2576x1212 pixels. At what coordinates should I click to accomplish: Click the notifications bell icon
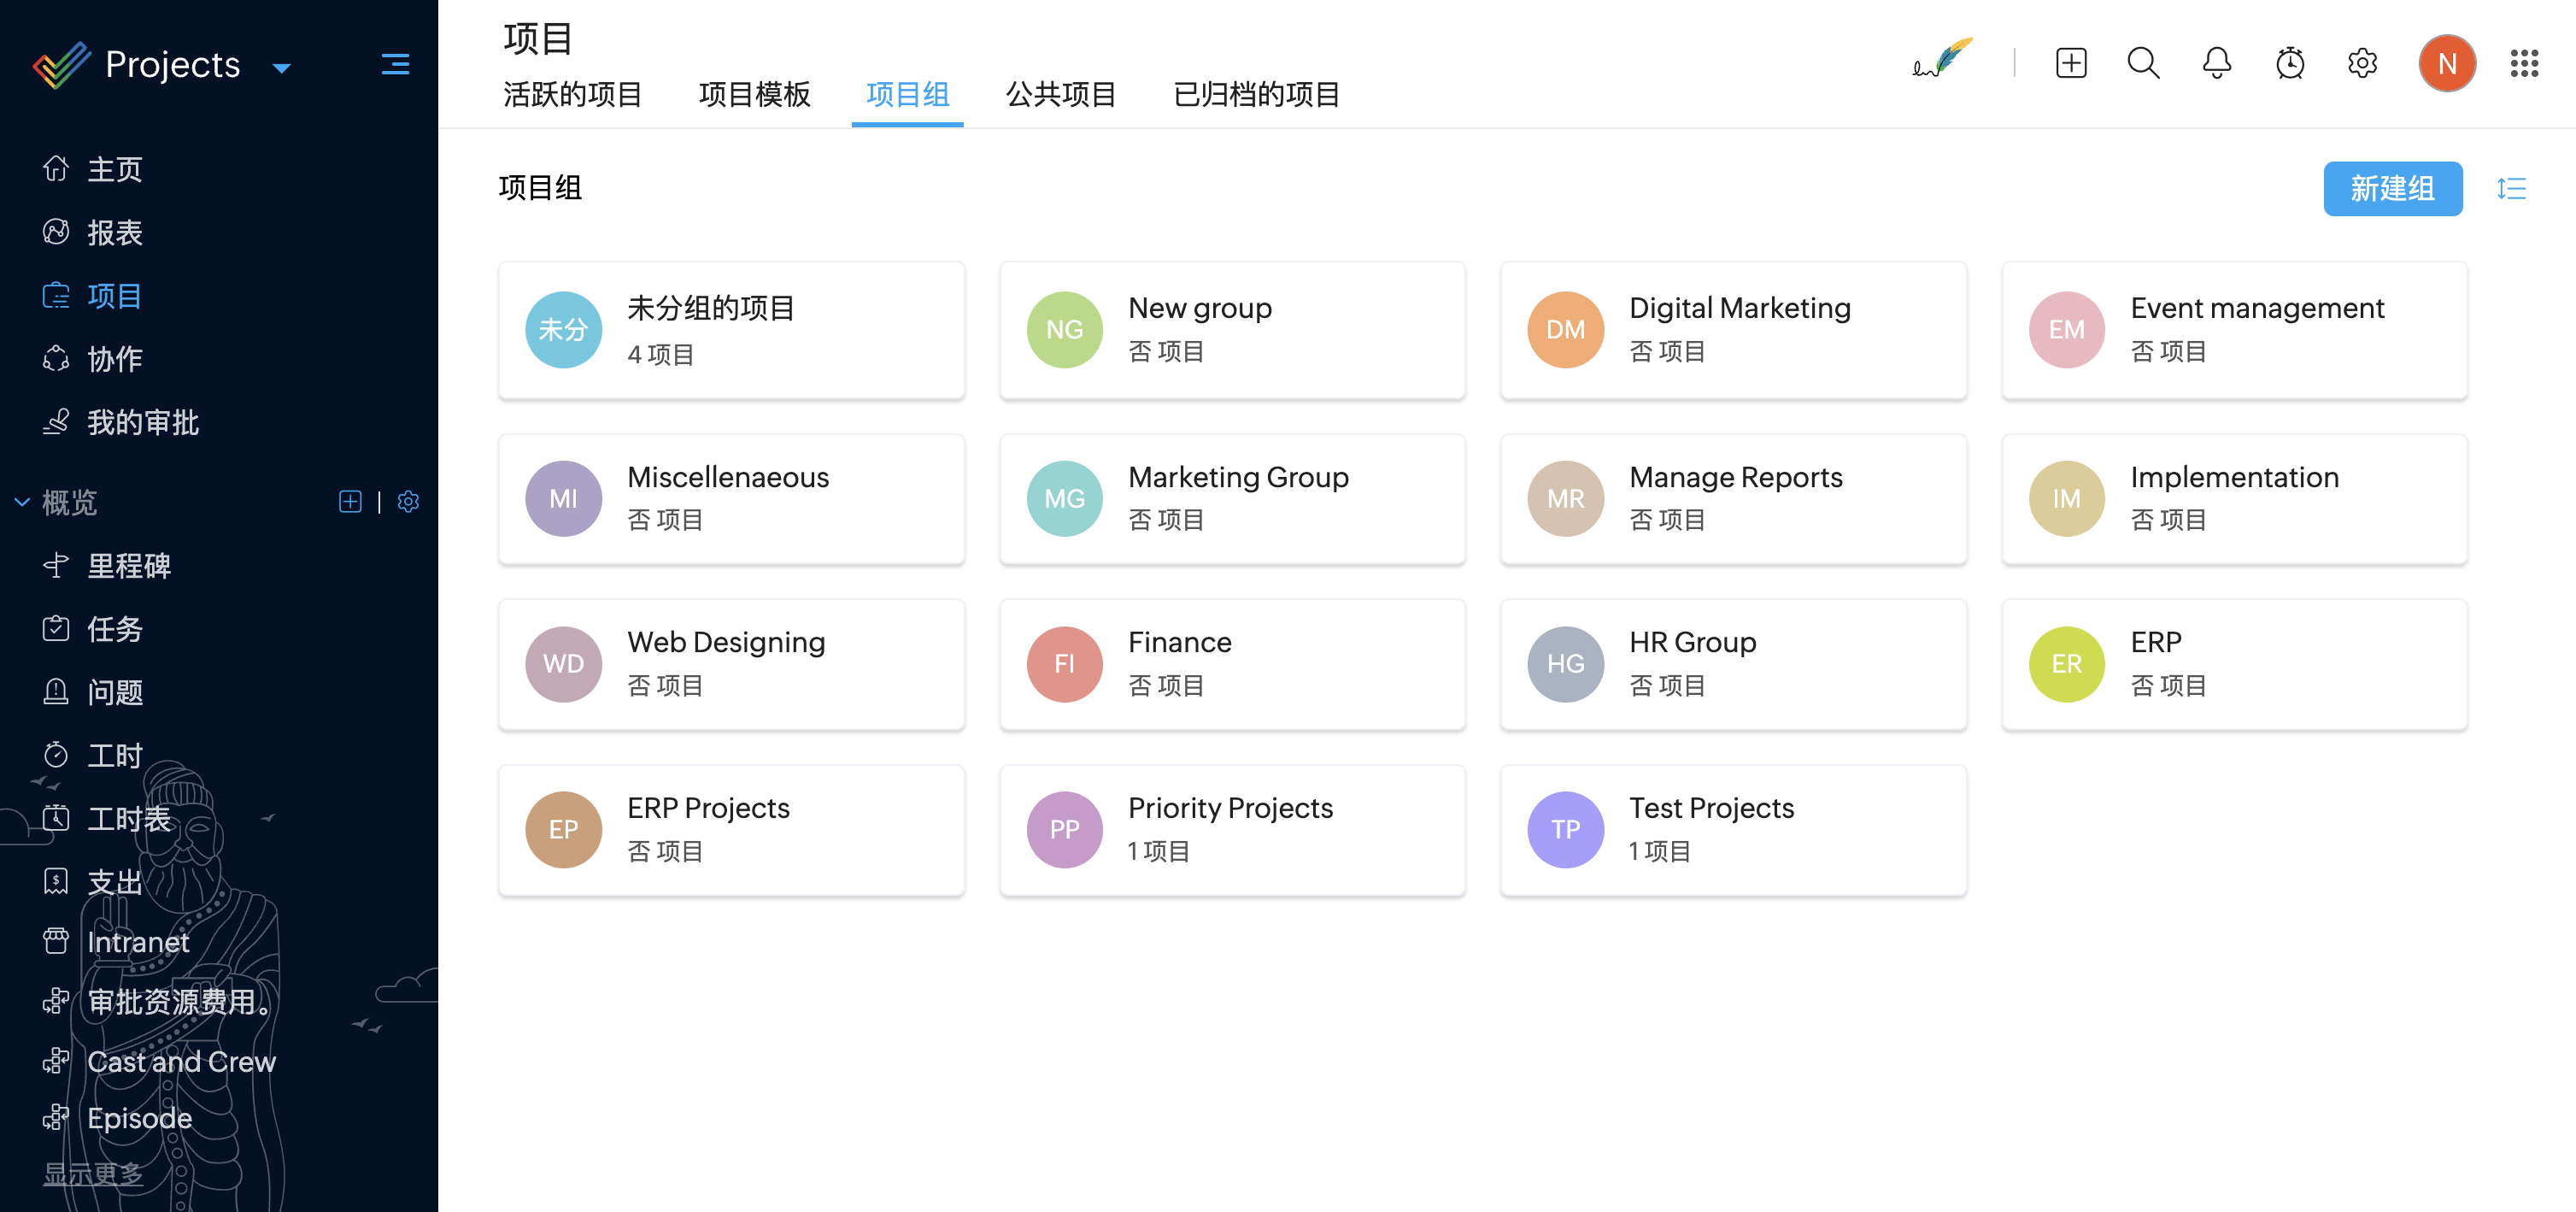(2216, 64)
